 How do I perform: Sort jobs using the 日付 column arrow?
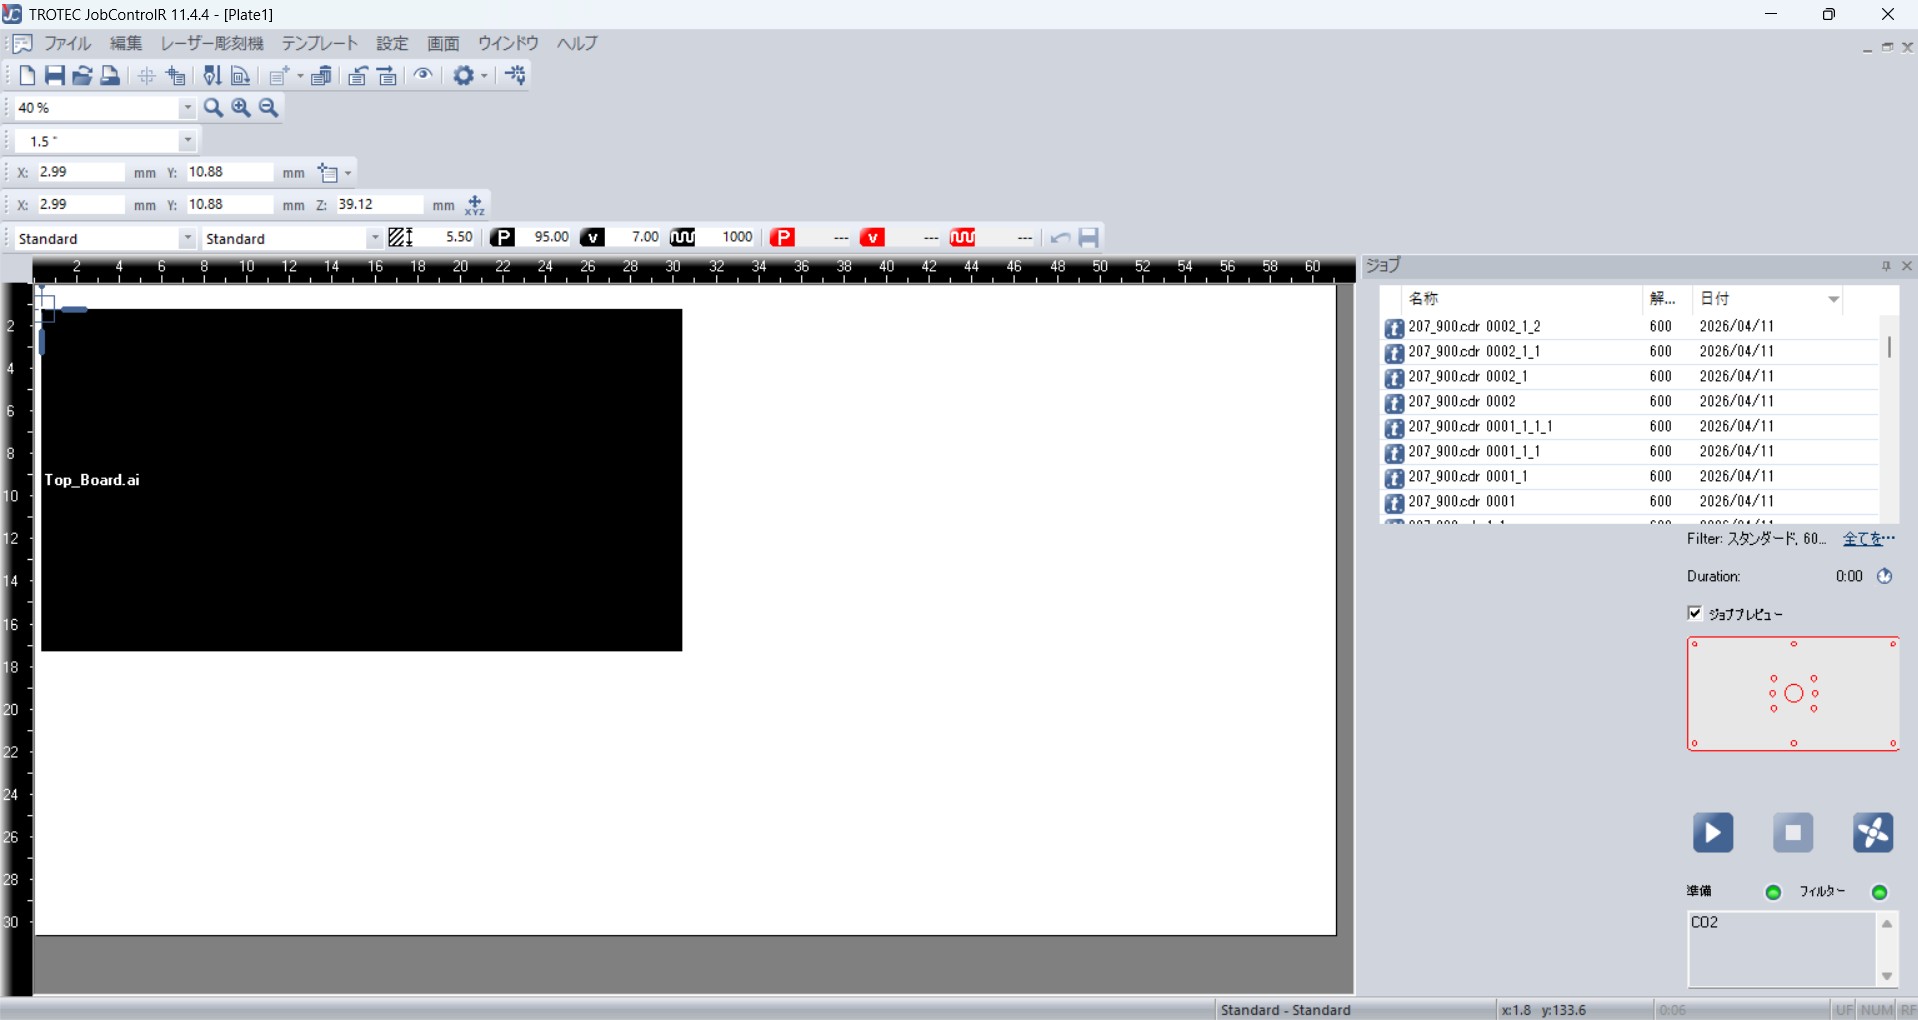coord(1834,299)
